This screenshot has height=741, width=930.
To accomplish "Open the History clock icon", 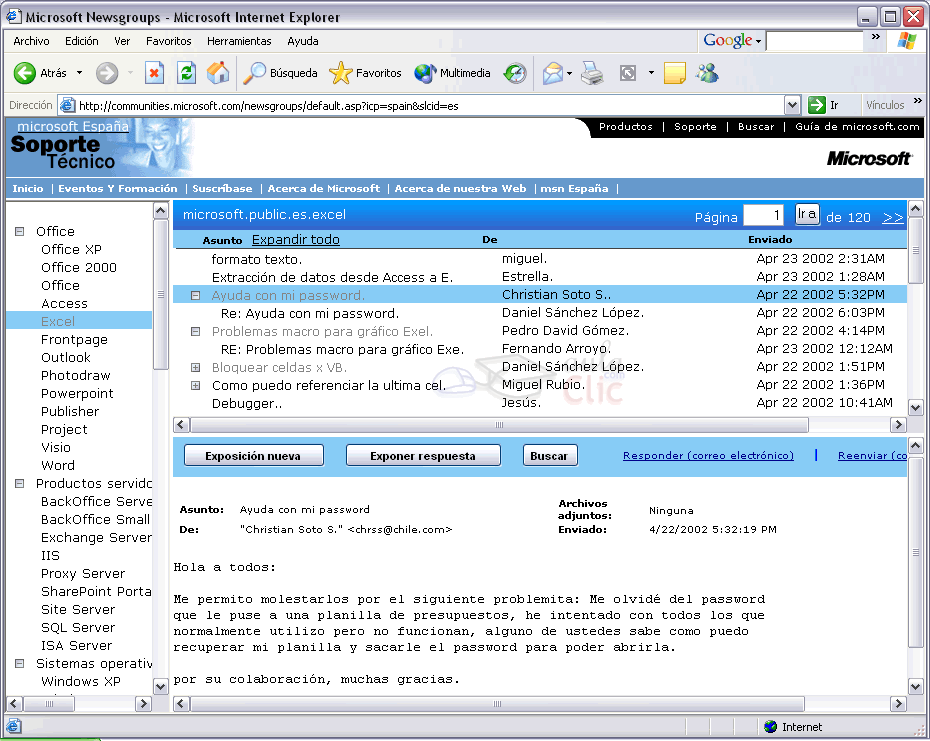I will pyautogui.click(x=515, y=73).
